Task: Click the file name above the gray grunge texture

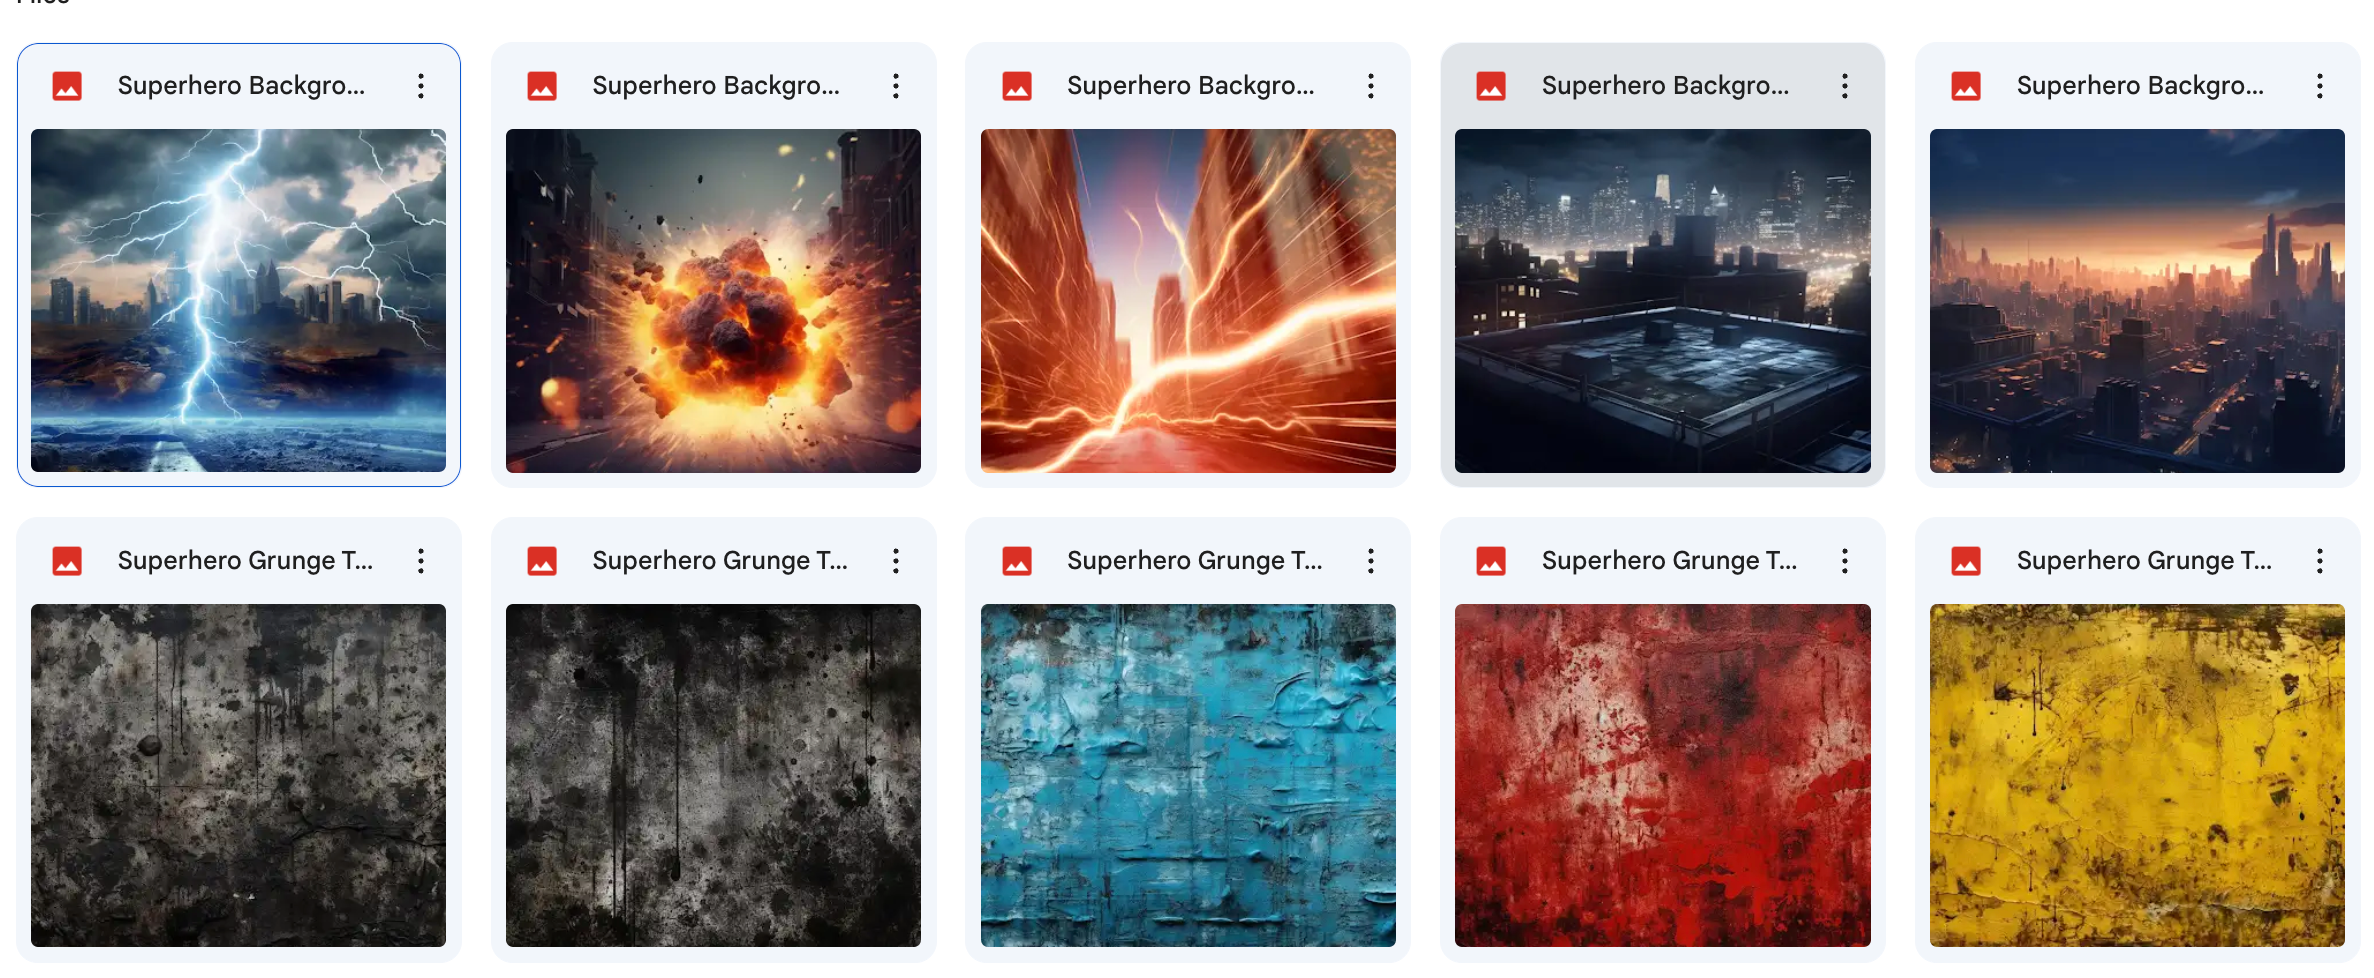Action: (245, 561)
